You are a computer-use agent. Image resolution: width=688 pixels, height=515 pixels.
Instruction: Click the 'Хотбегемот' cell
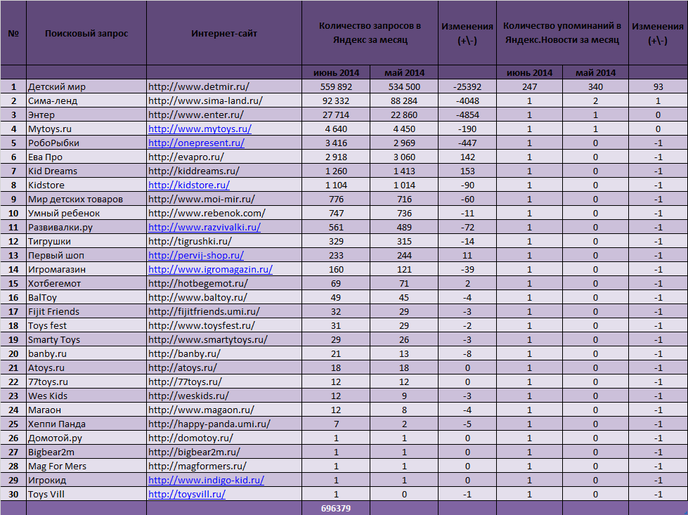(x=86, y=283)
